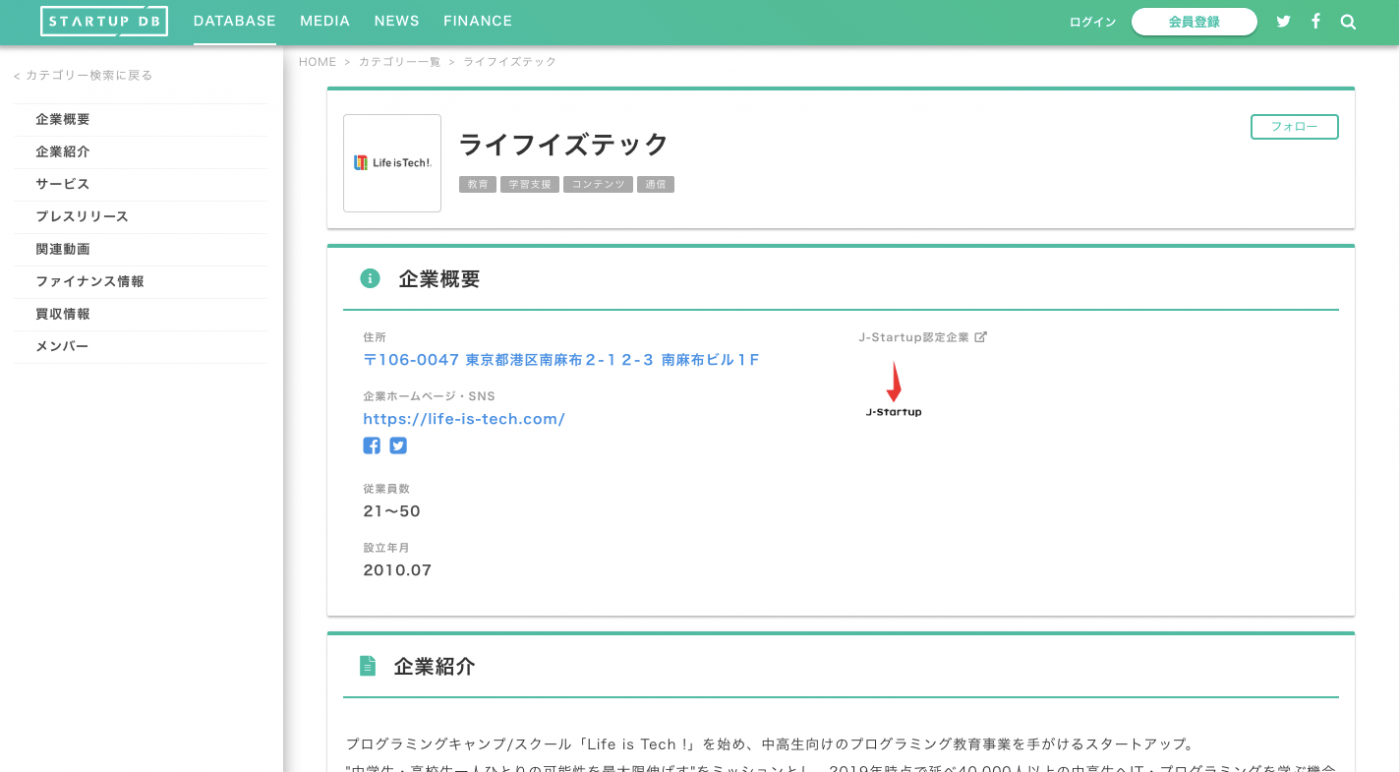Viewport: 1400px width, 772px height.
Task: Click the 住所 label
Action: coord(375,338)
